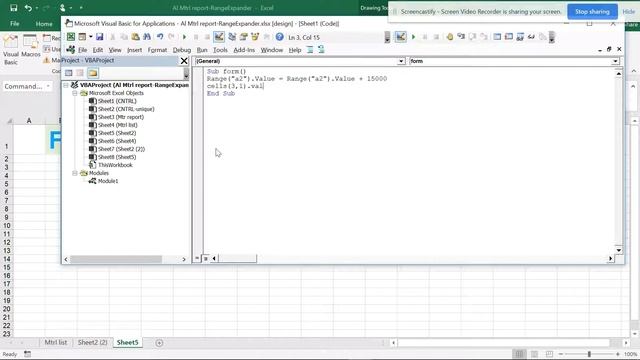This screenshot has height=360, width=640.
Task: Switch to Mtrl list sheet tab
Action: tap(56, 342)
